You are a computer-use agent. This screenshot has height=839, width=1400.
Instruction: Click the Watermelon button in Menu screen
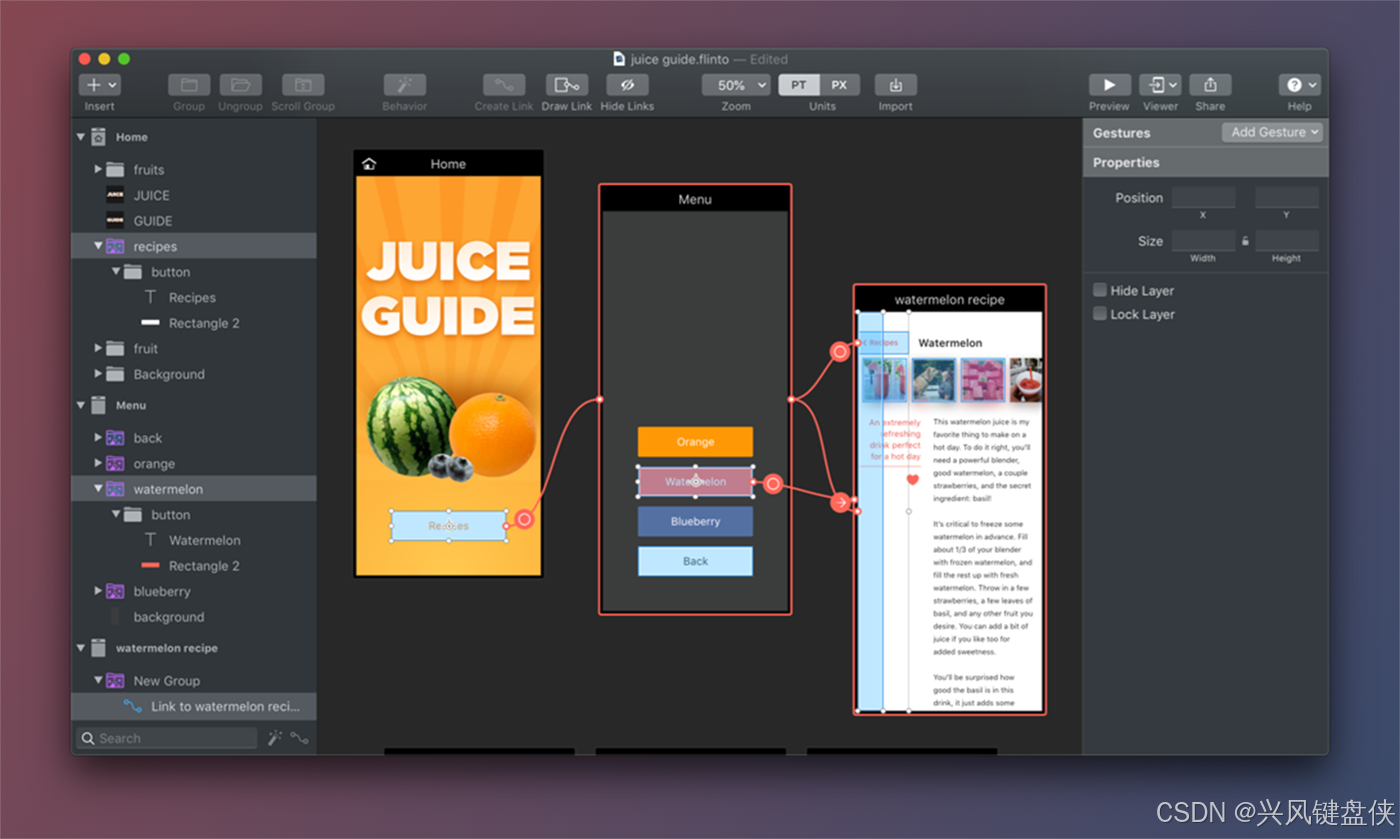coord(695,481)
